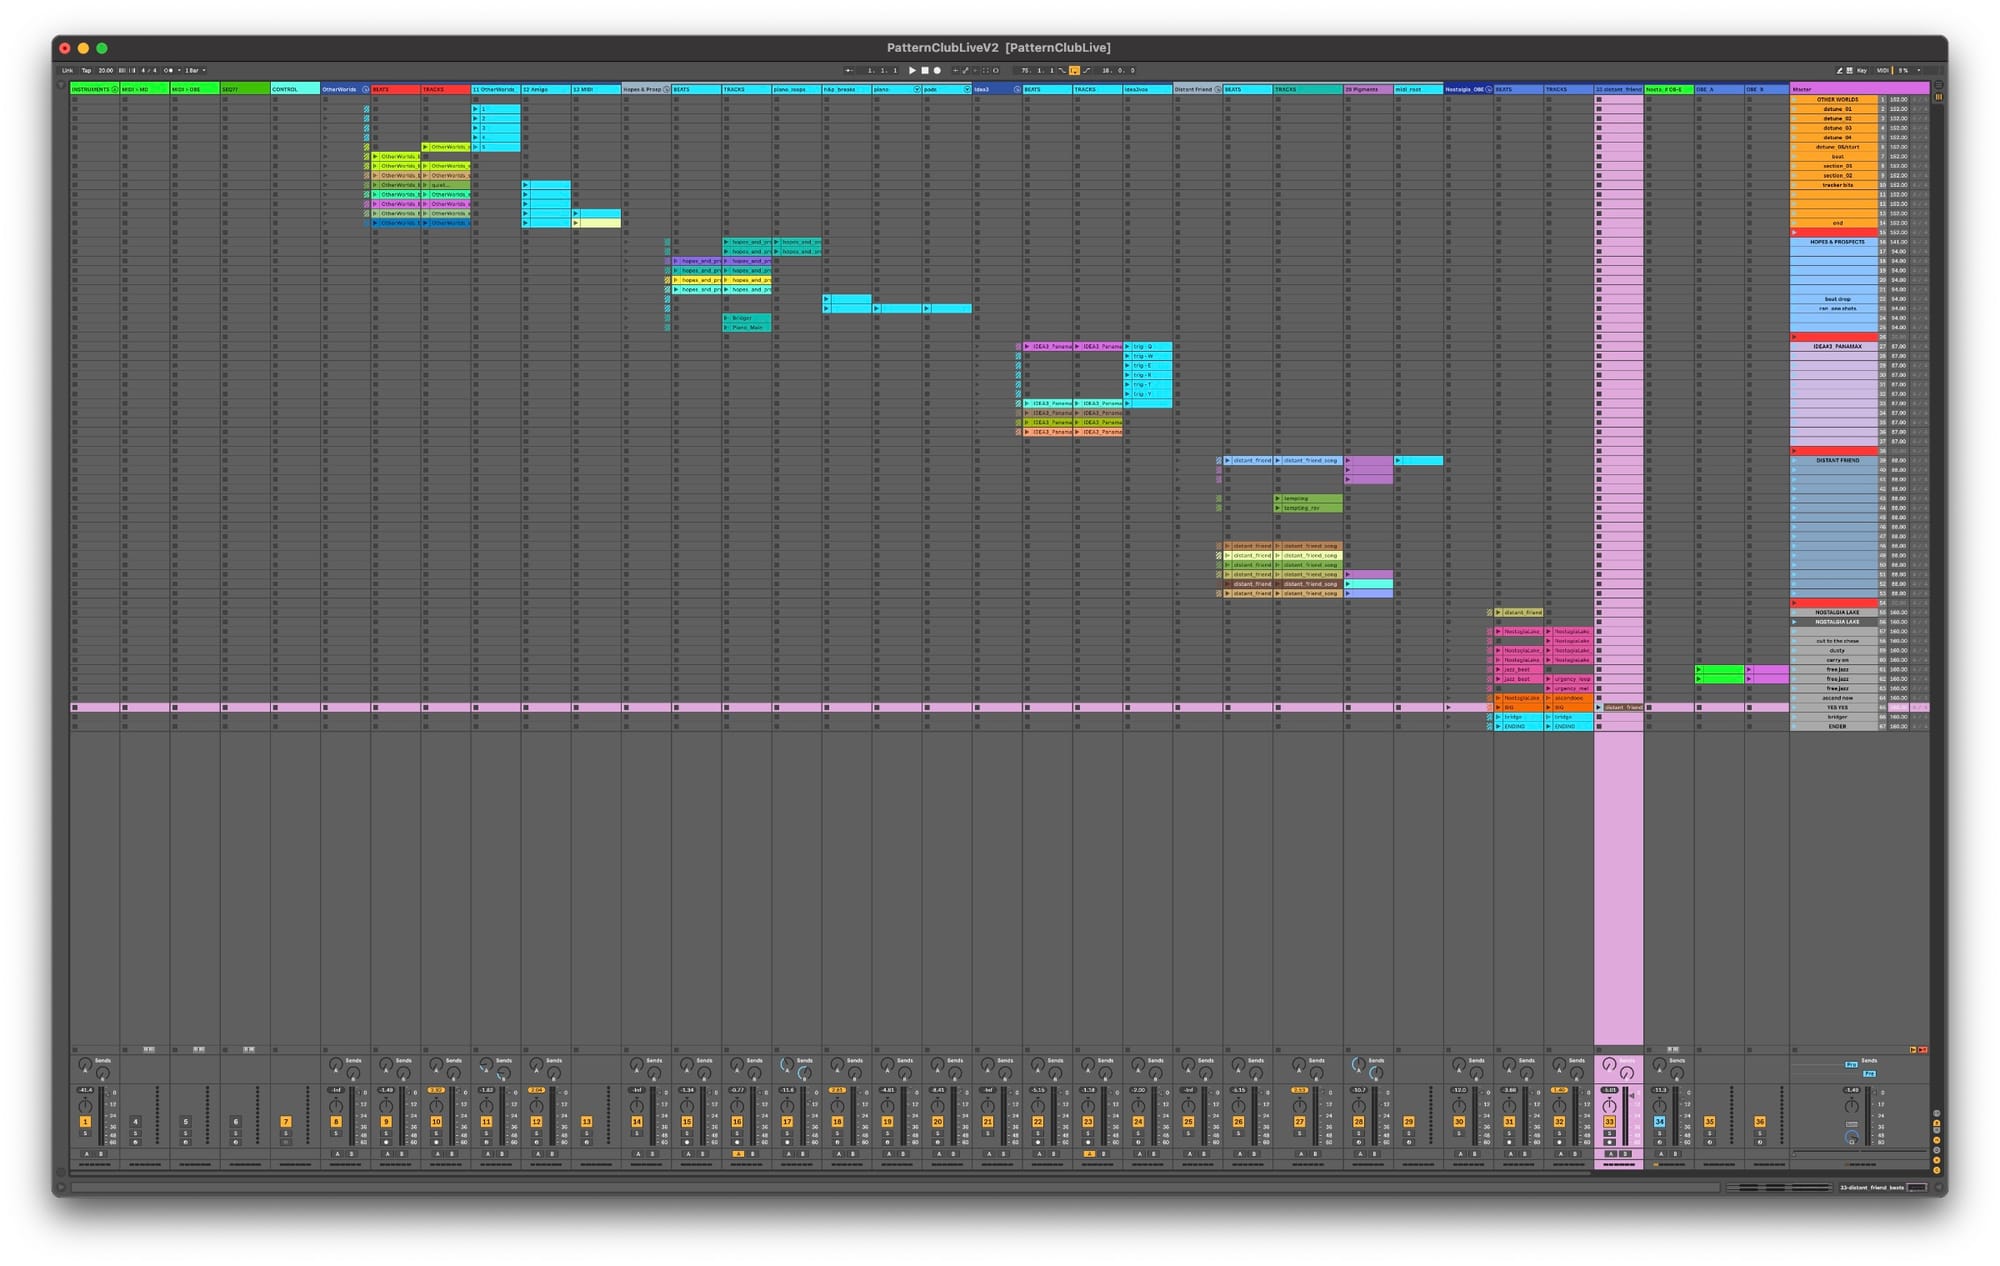2000x1266 pixels.
Task: Toggle the Key map mode button
Action: pyautogui.click(x=1861, y=71)
